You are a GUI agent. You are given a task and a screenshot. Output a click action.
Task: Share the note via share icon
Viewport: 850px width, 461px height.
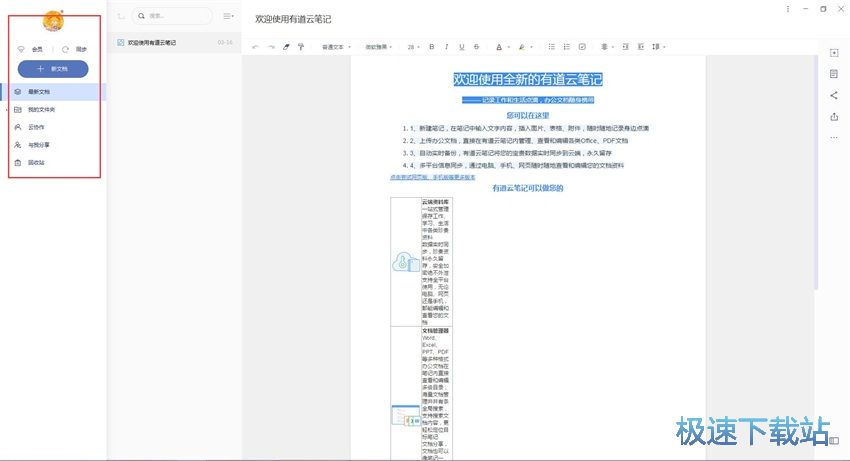[x=834, y=95]
